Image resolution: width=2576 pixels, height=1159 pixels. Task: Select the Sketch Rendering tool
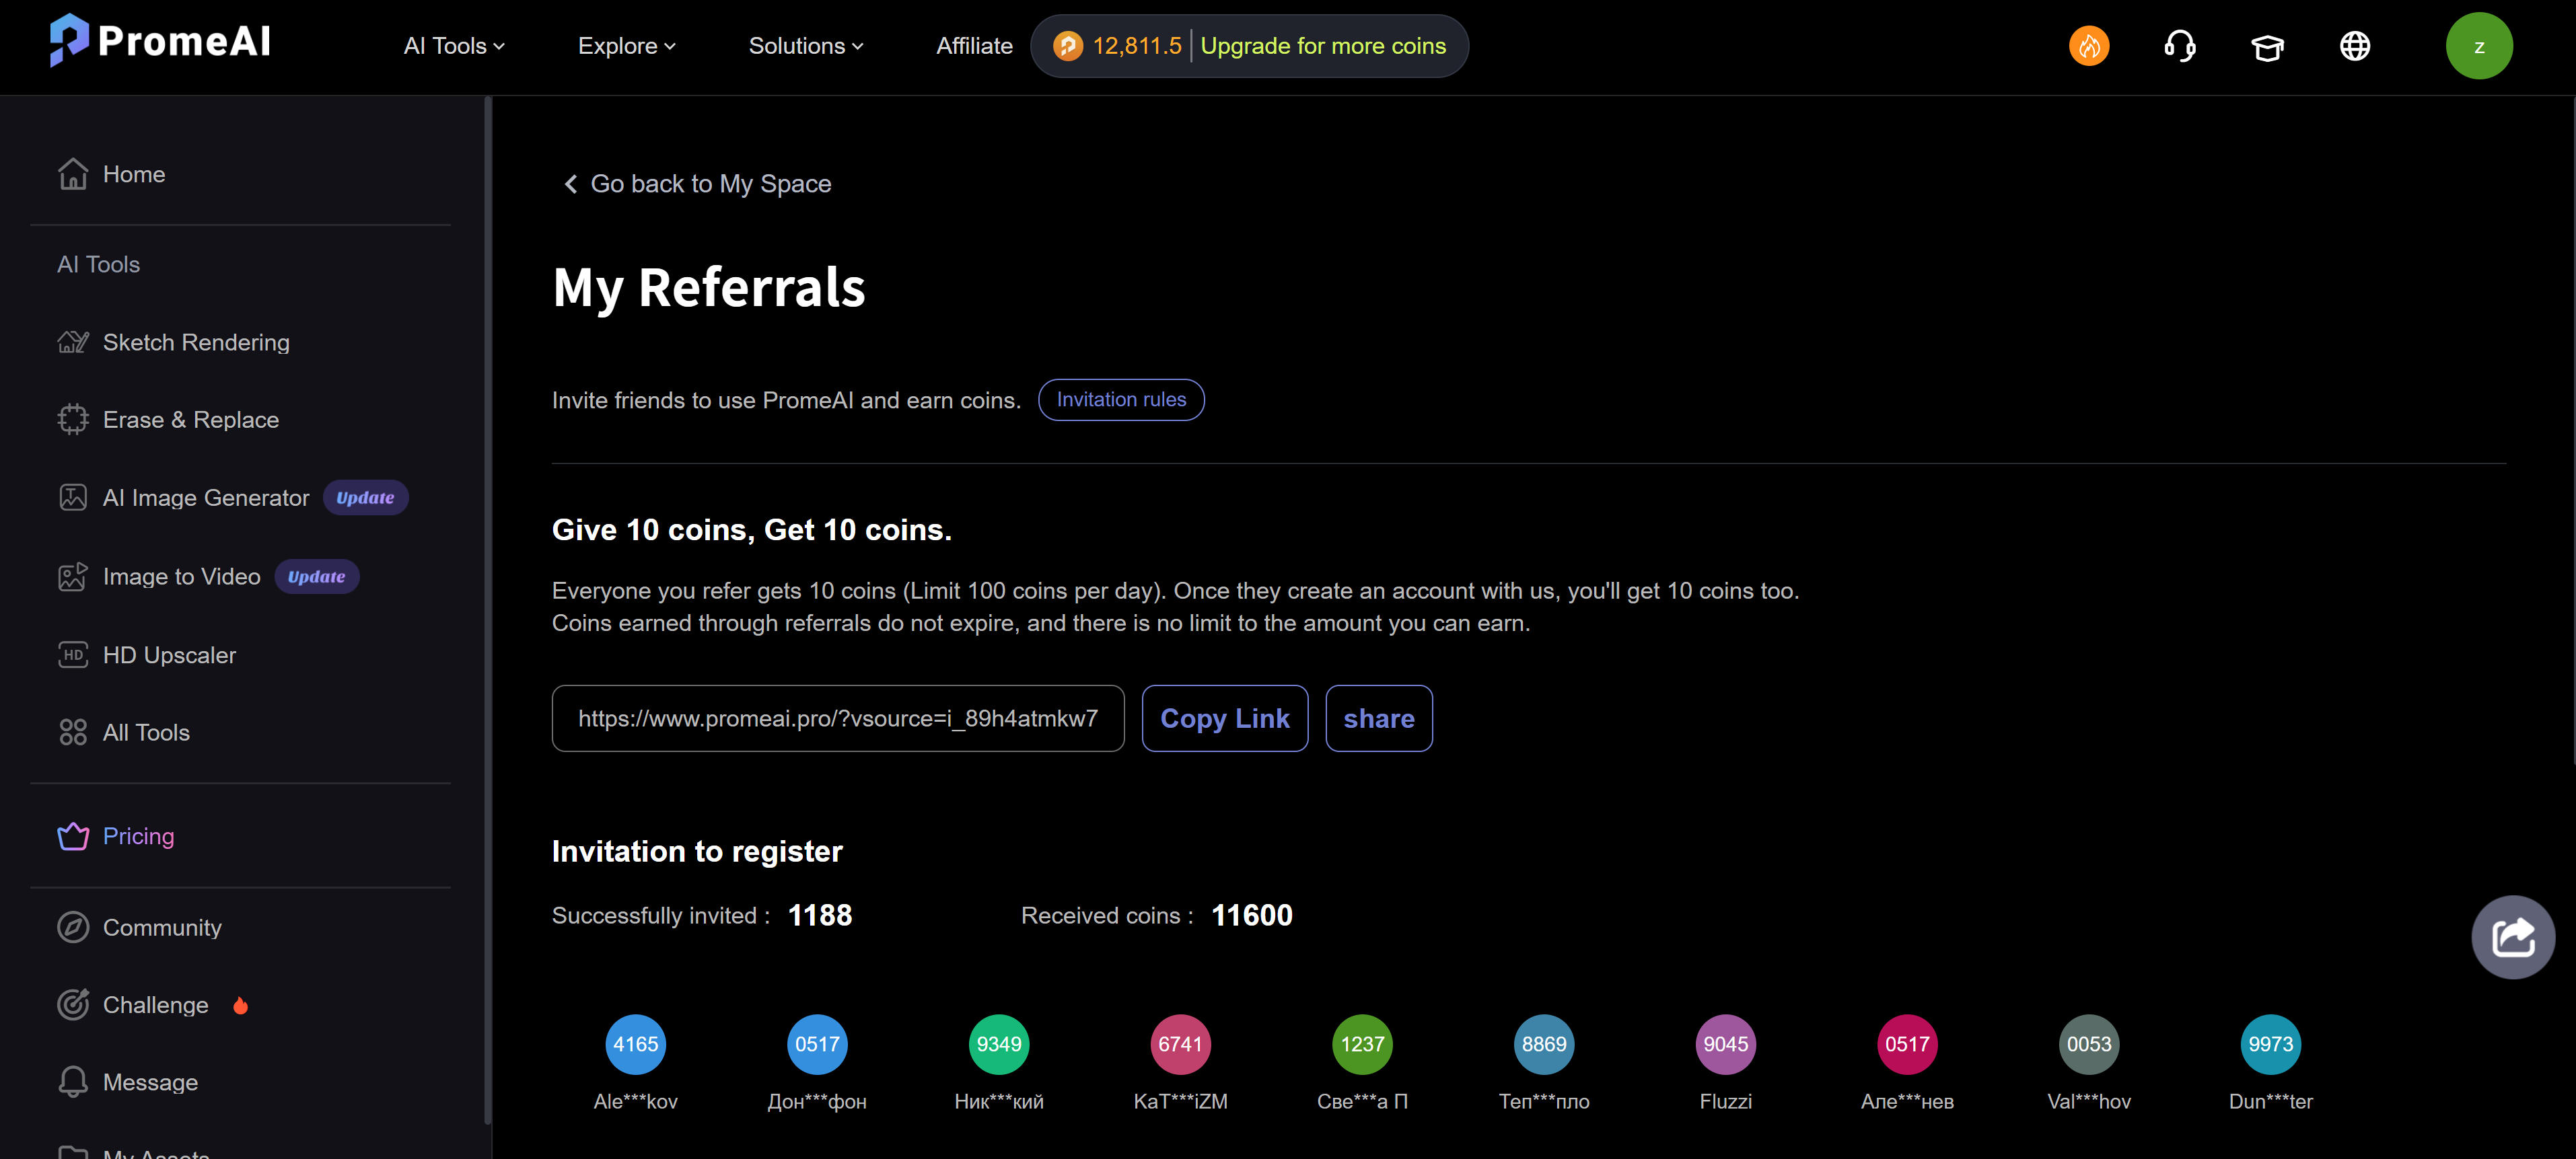195,342
